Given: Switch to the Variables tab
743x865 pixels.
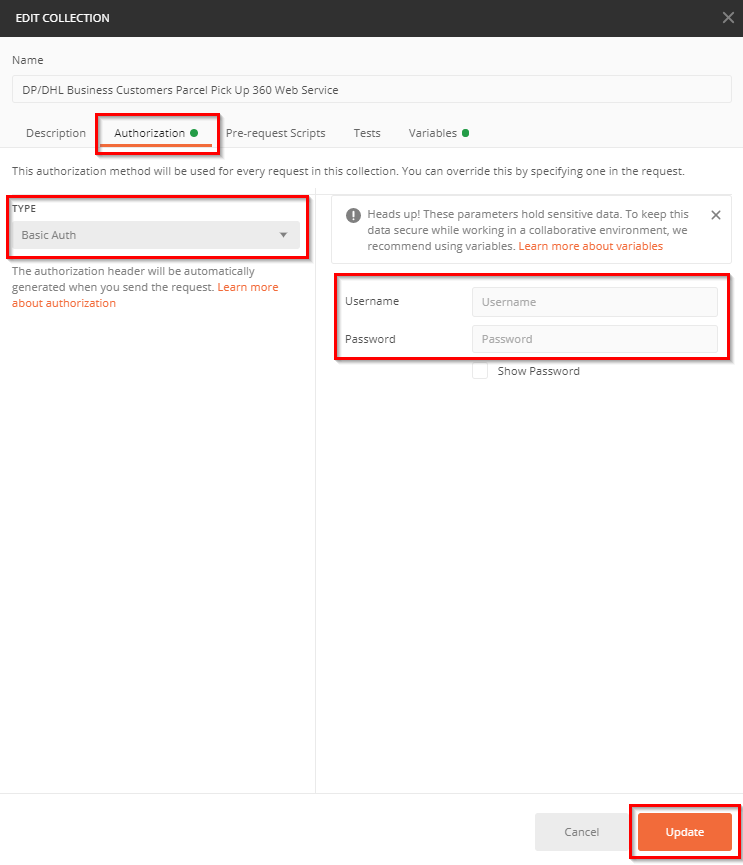Looking at the screenshot, I should point(432,133).
